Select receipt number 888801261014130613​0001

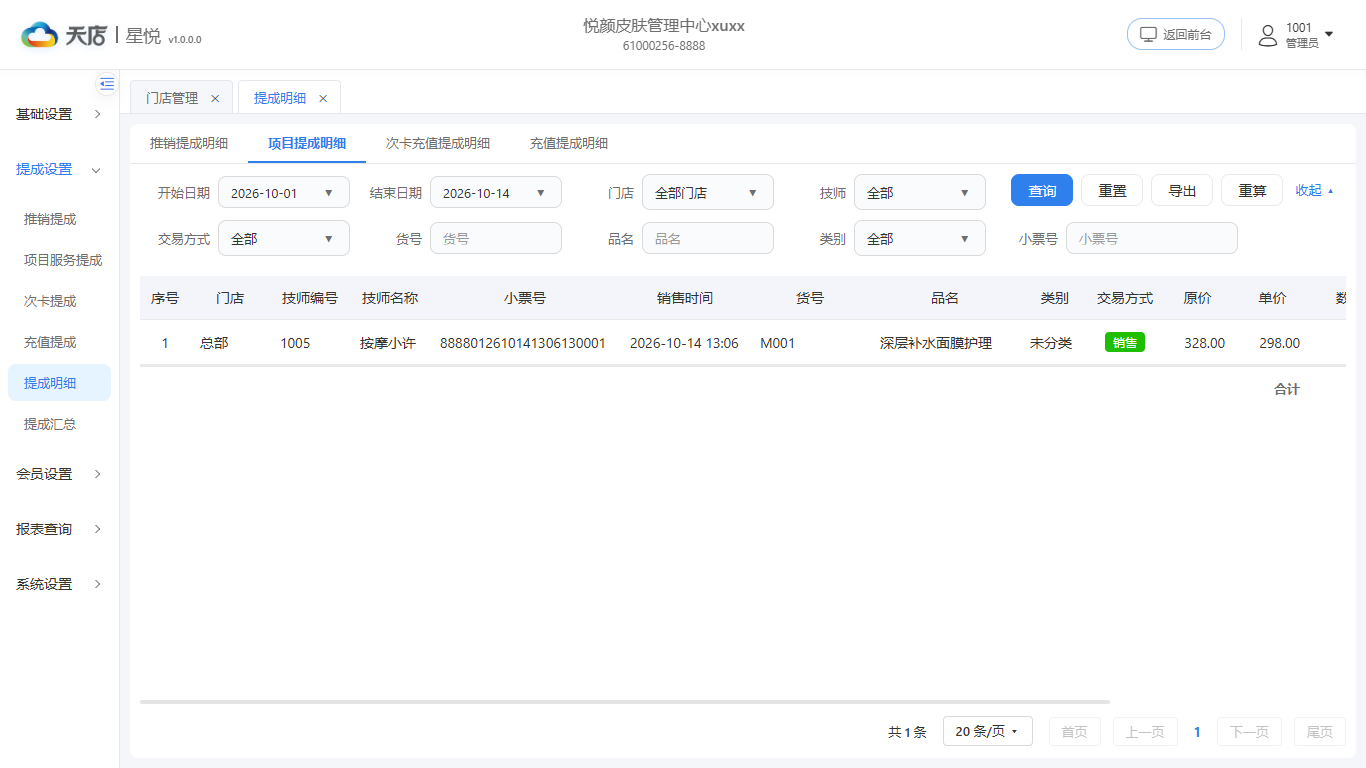(523, 343)
